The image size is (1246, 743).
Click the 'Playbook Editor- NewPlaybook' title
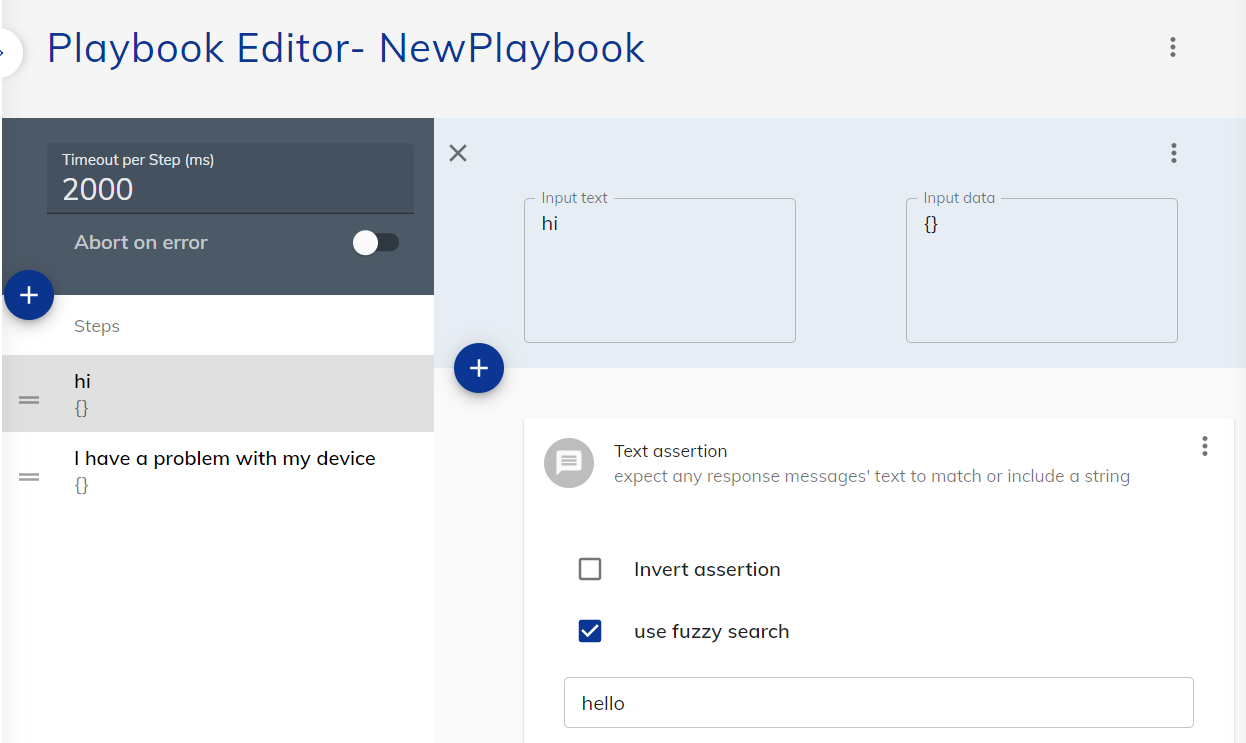point(346,48)
